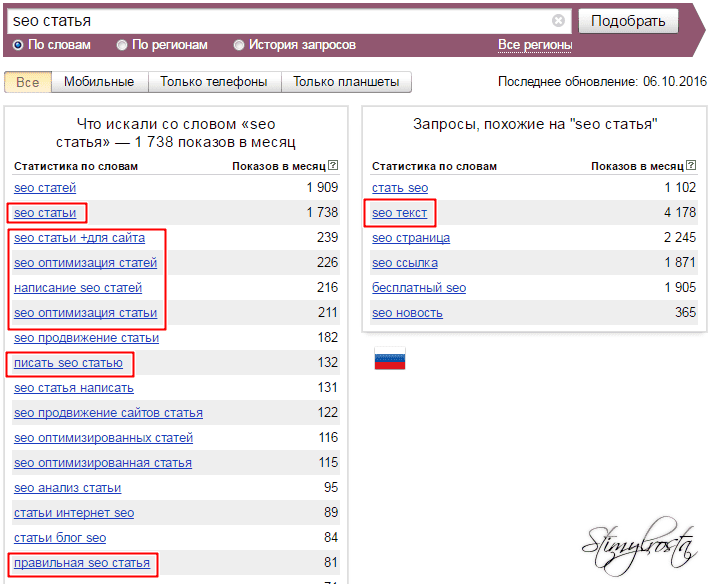
Task: Open the seo оптимизация статьи link
Action: click(85, 313)
